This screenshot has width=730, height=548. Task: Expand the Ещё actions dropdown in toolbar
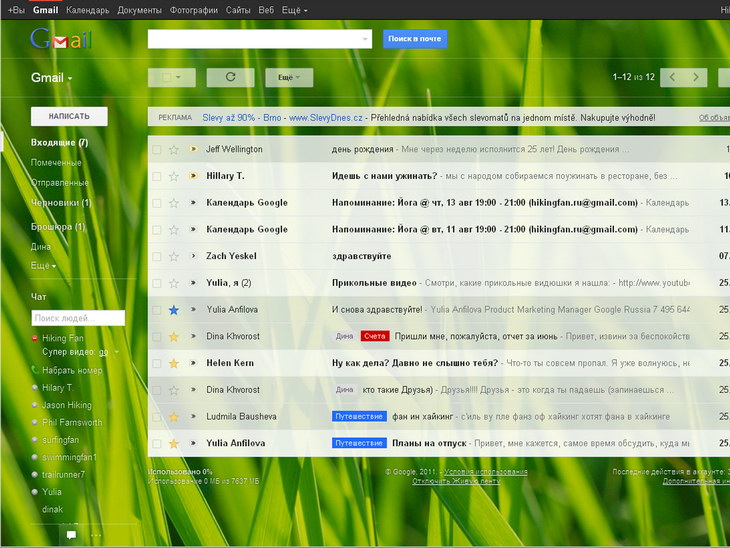coord(289,77)
